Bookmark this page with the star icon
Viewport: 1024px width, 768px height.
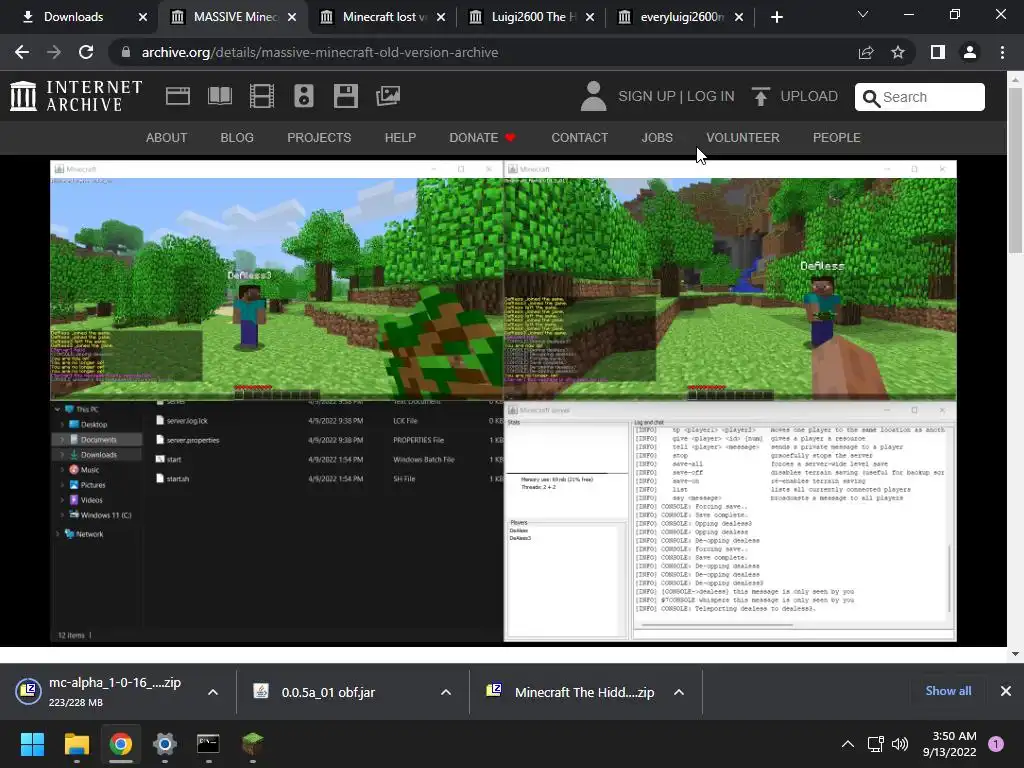coord(898,52)
